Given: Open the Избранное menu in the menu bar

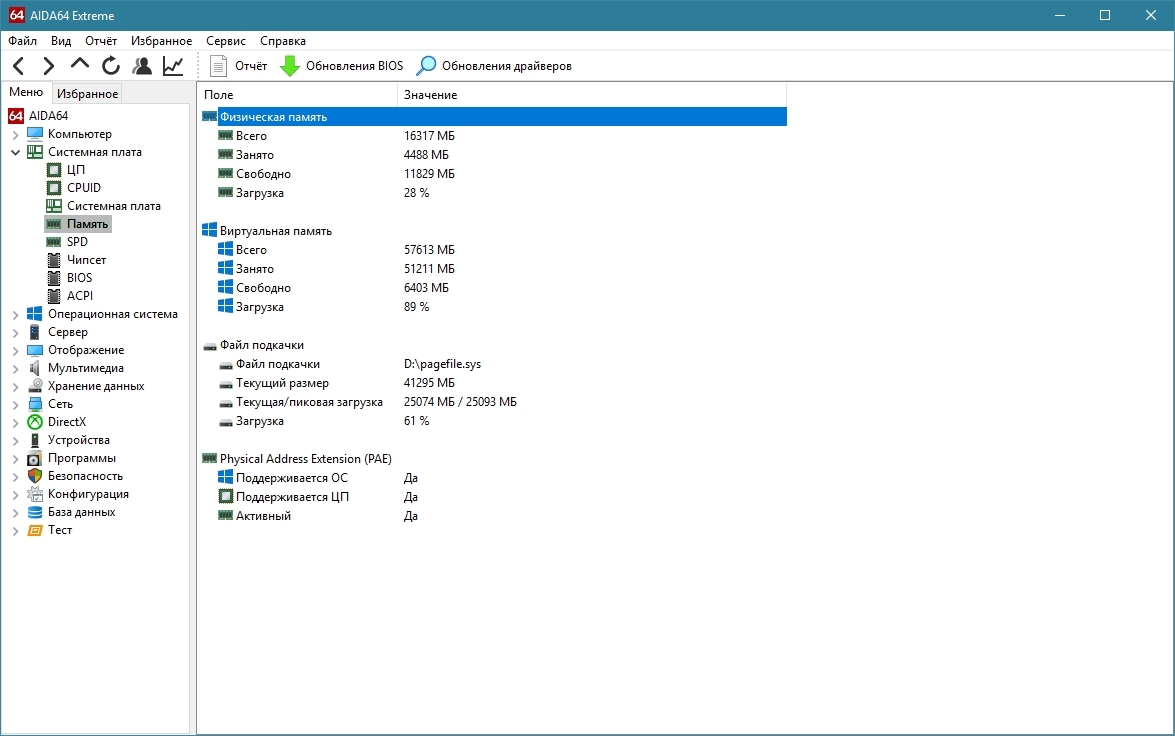Looking at the screenshot, I should [x=161, y=40].
